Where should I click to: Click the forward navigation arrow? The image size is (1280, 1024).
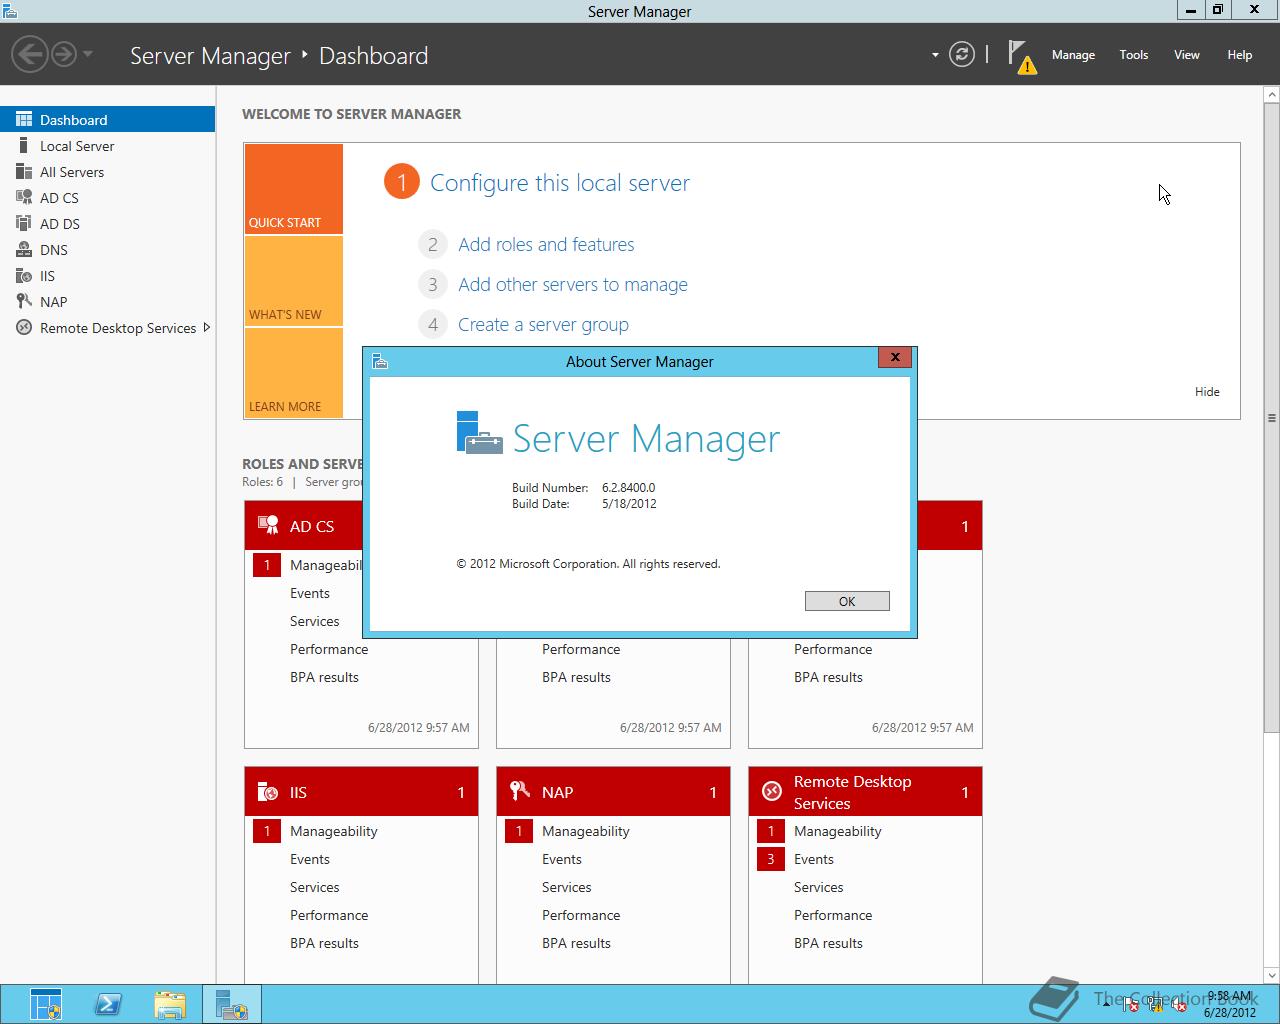pos(63,54)
